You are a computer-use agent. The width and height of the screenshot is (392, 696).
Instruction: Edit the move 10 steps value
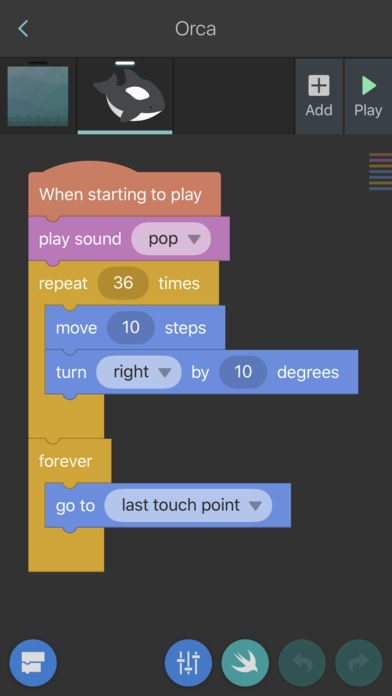(131, 328)
